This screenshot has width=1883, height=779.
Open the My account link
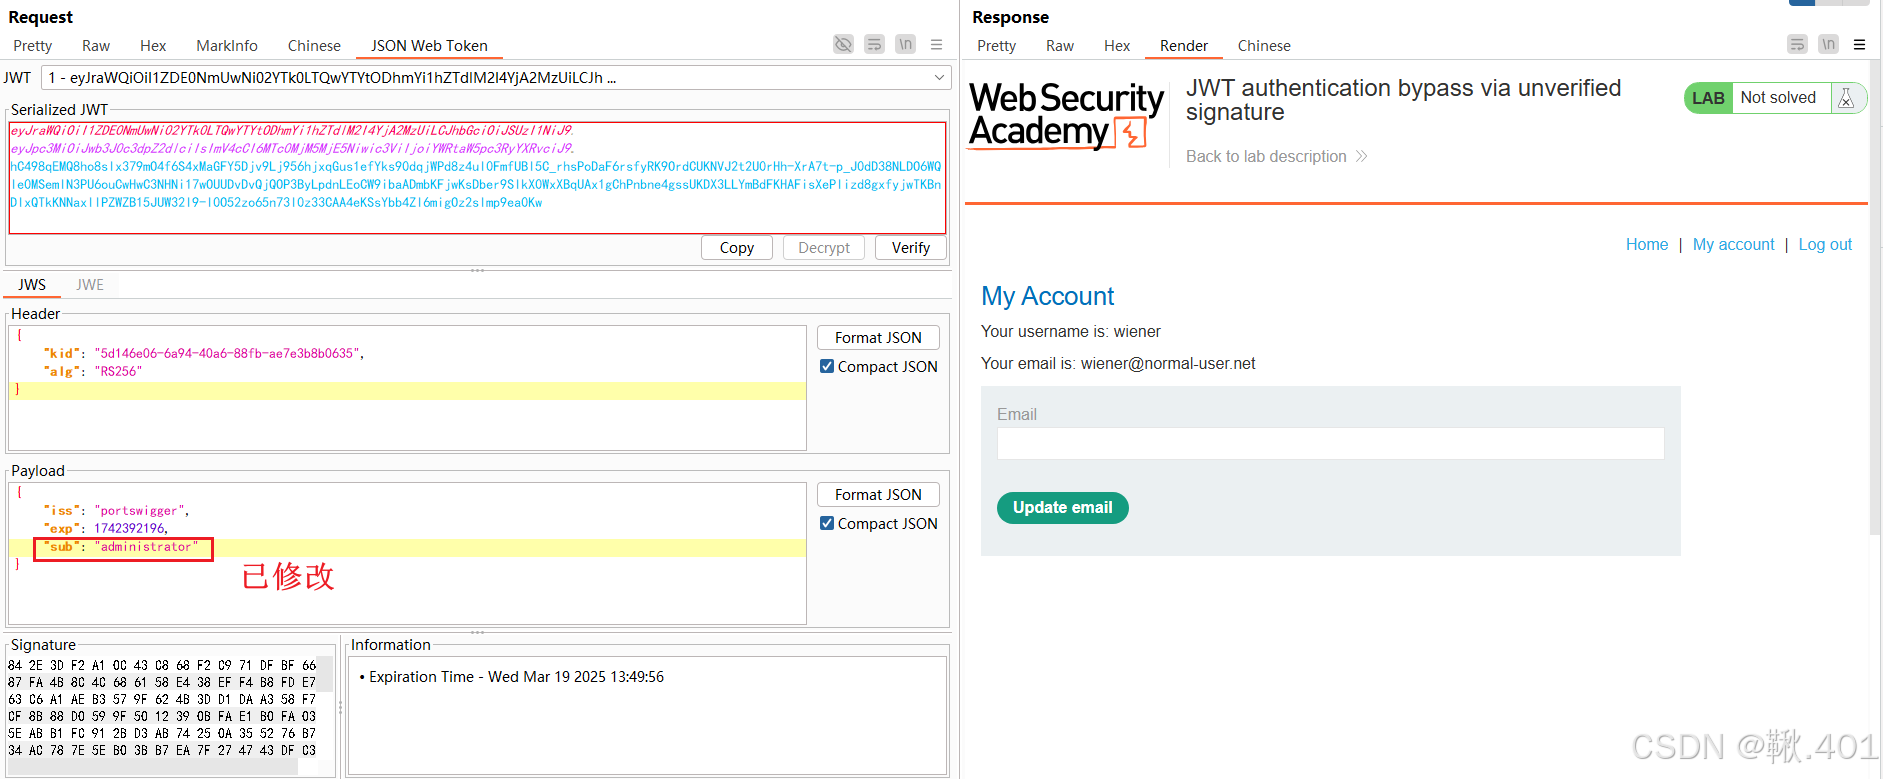1733,245
